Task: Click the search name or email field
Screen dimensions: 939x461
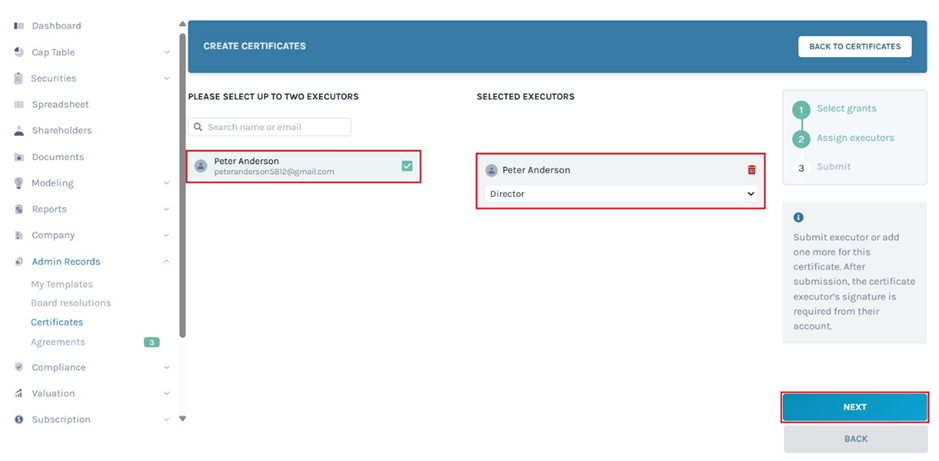Action: [x=270, y=127]
